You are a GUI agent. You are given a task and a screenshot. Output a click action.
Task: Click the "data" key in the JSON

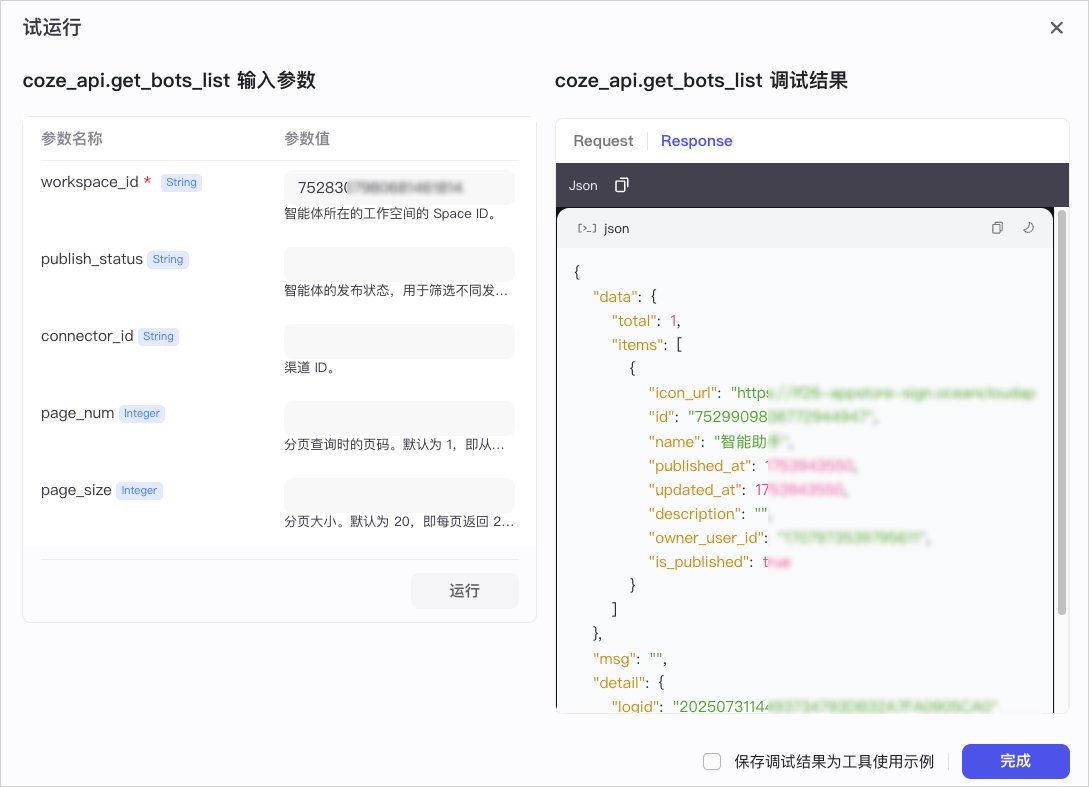[615, 297]
